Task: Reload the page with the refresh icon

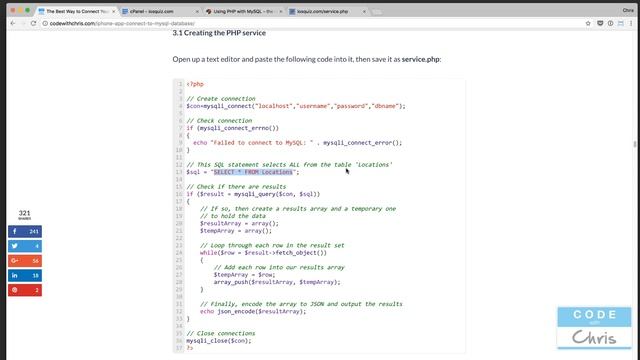Action: coord(33,23)
